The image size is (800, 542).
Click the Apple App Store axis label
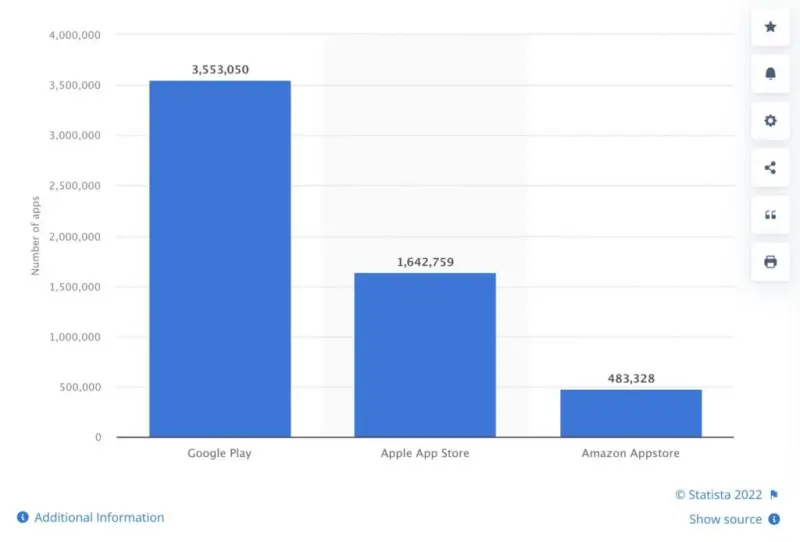(425, 453)
